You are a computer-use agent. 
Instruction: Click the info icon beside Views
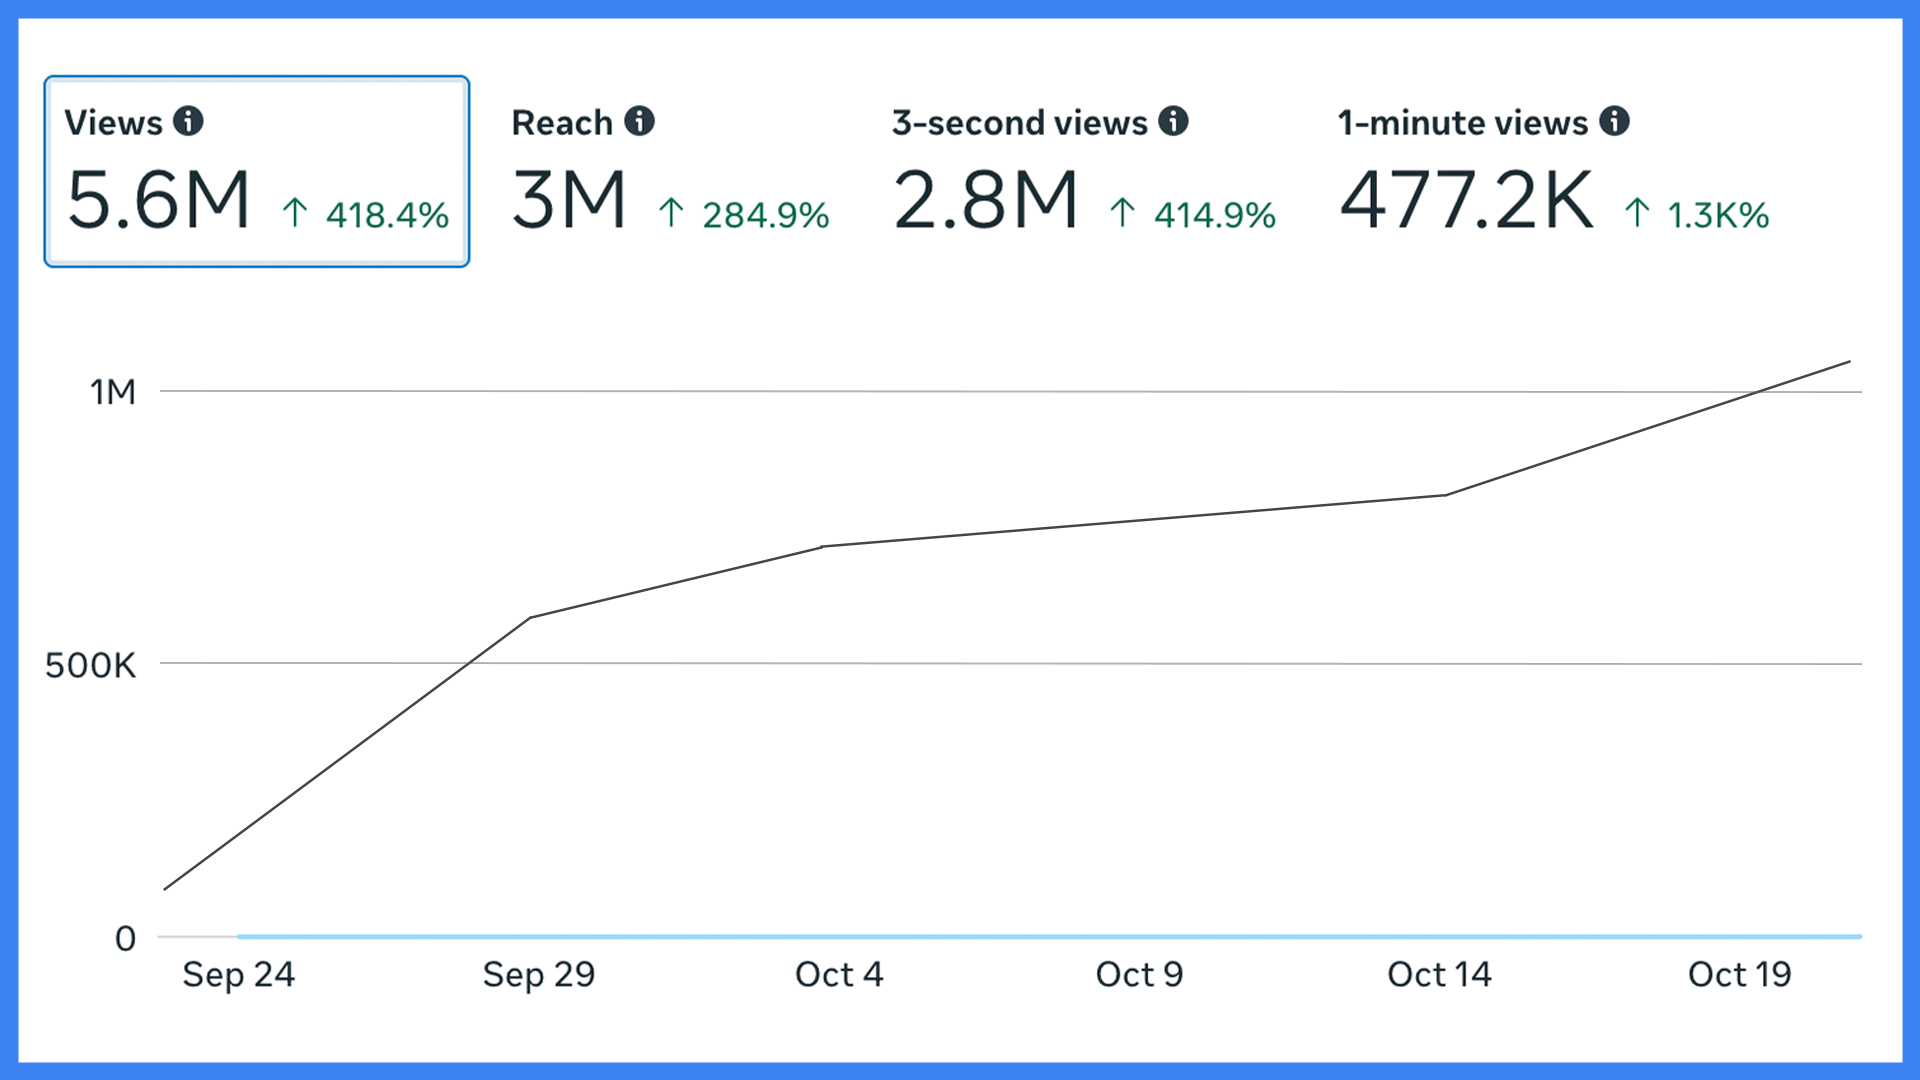pyautogui.click(x=188, y=121)
